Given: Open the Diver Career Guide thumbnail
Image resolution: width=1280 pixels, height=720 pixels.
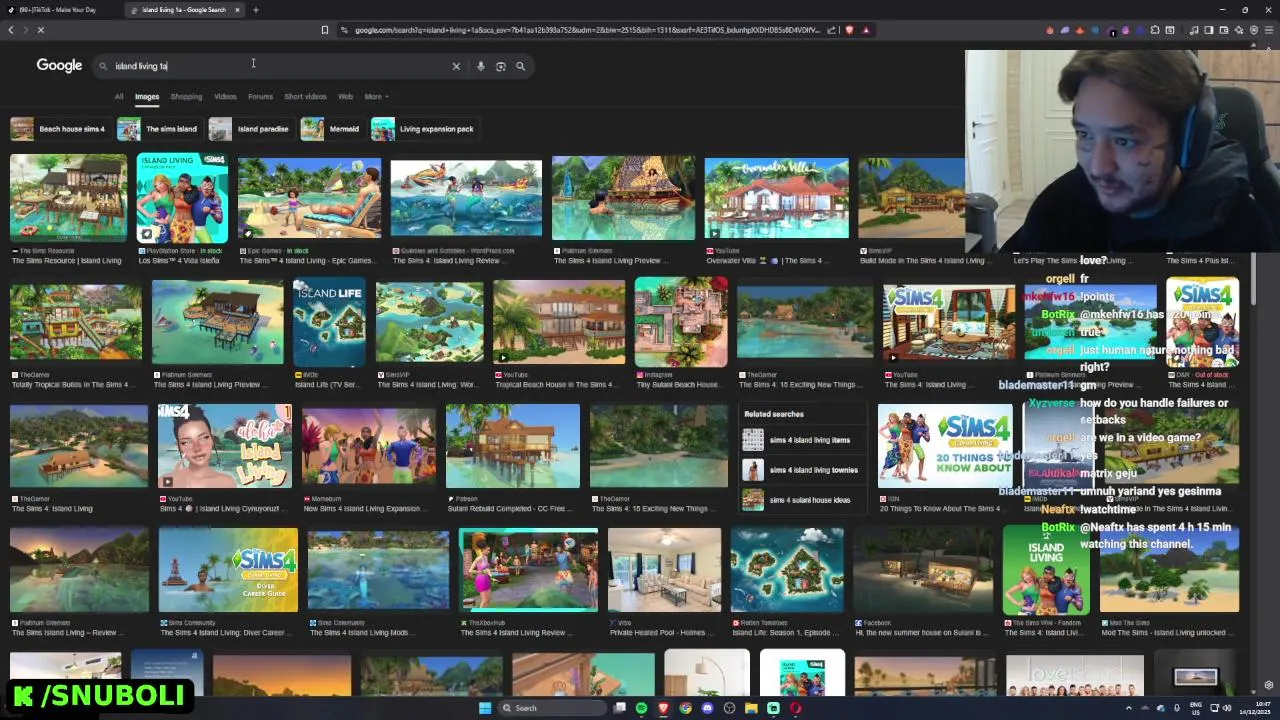Looking at the screenshot, I should click(x=228, y=570).
